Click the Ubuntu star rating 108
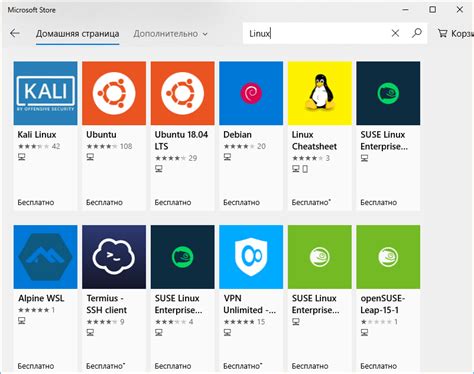 point(109,146)
